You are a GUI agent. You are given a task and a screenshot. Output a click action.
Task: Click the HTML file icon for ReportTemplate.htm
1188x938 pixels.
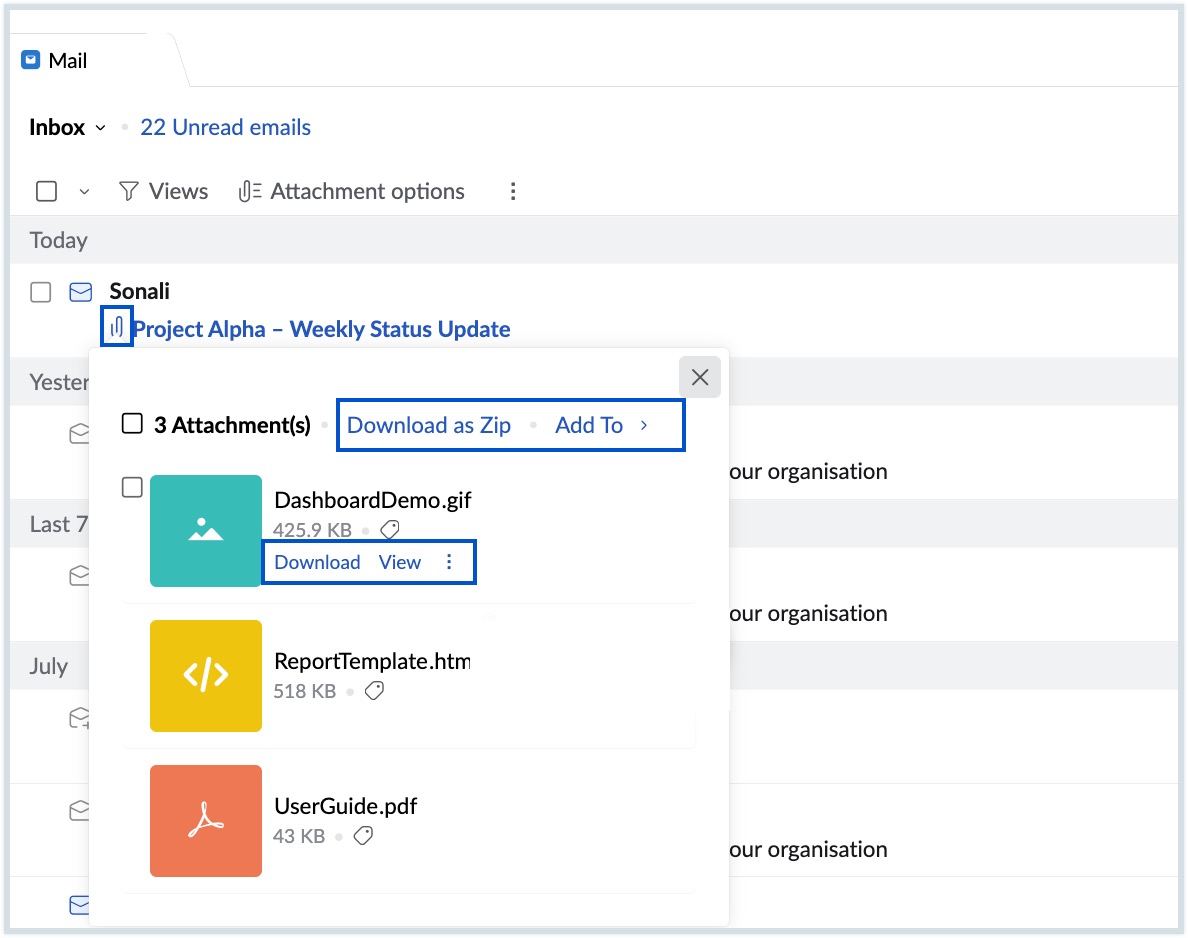click(x=205, y=676)
